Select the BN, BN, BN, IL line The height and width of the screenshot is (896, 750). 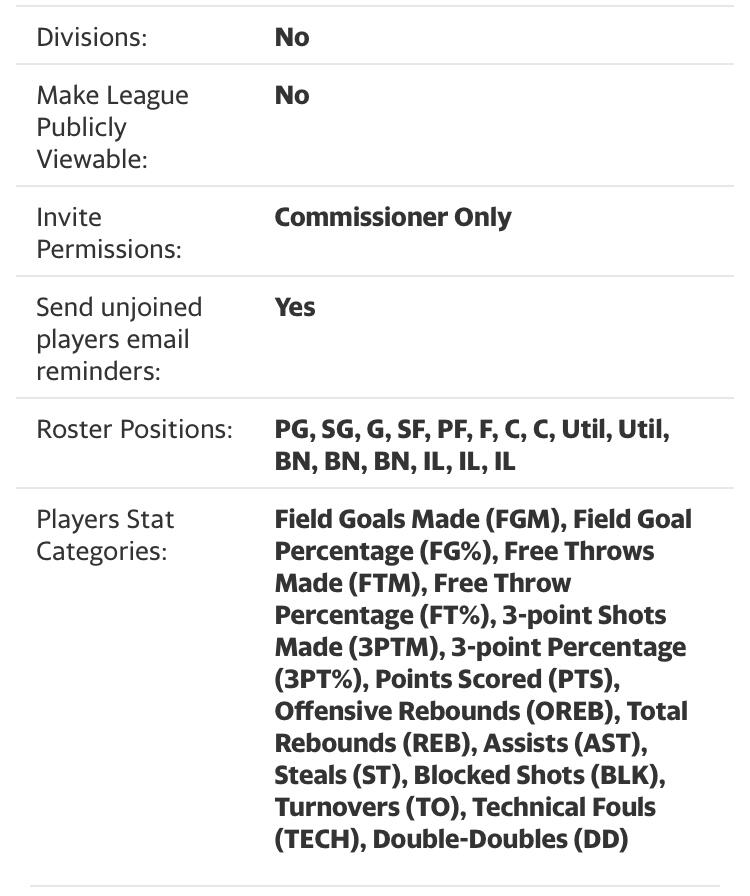tap(394, 461)
